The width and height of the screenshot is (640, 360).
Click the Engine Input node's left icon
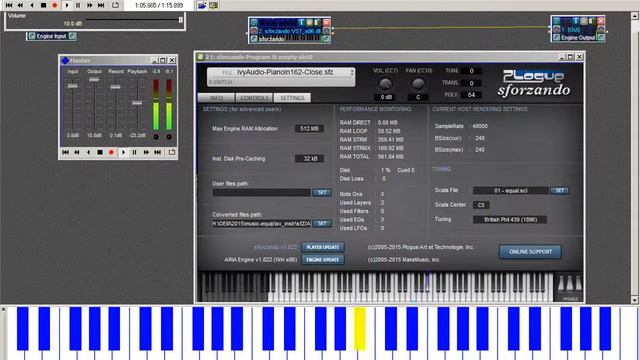point(31,36)
